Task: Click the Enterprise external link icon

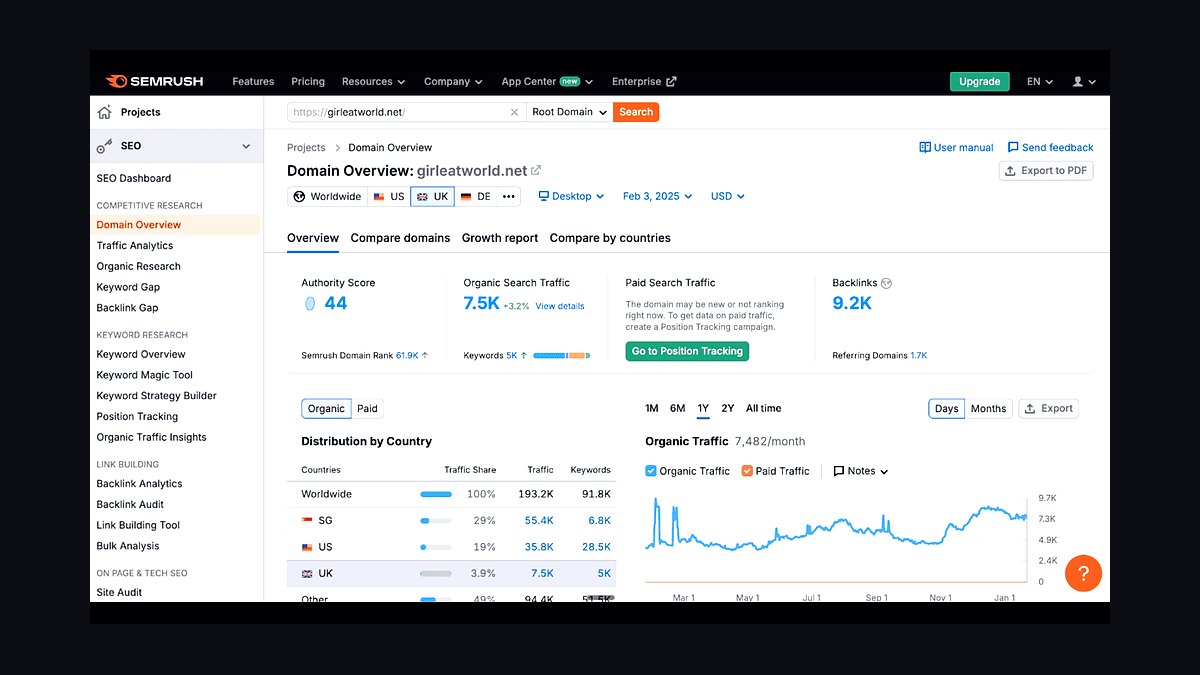Action: pyautogui.click(x=671, y=81)
